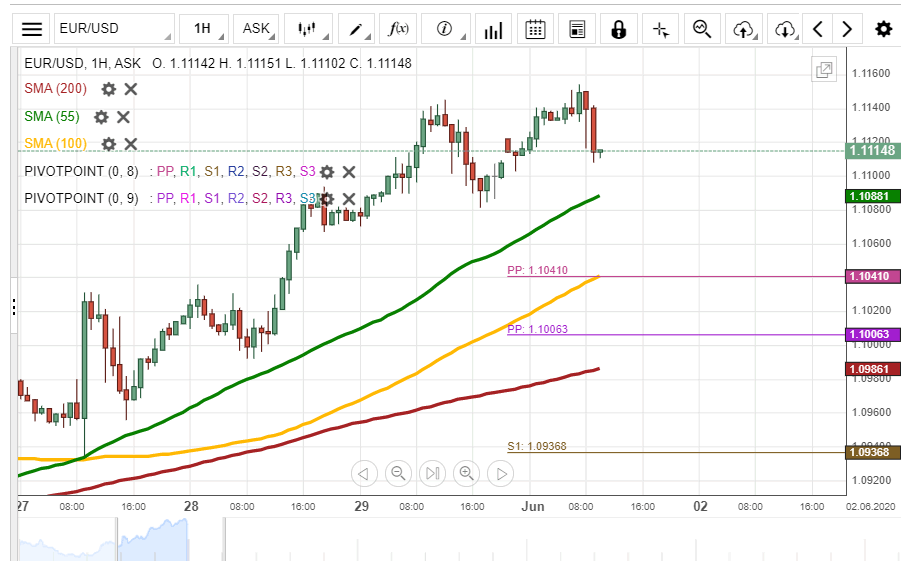Click the red 1.09861 SMA price tag

click(x=873, y=369)
